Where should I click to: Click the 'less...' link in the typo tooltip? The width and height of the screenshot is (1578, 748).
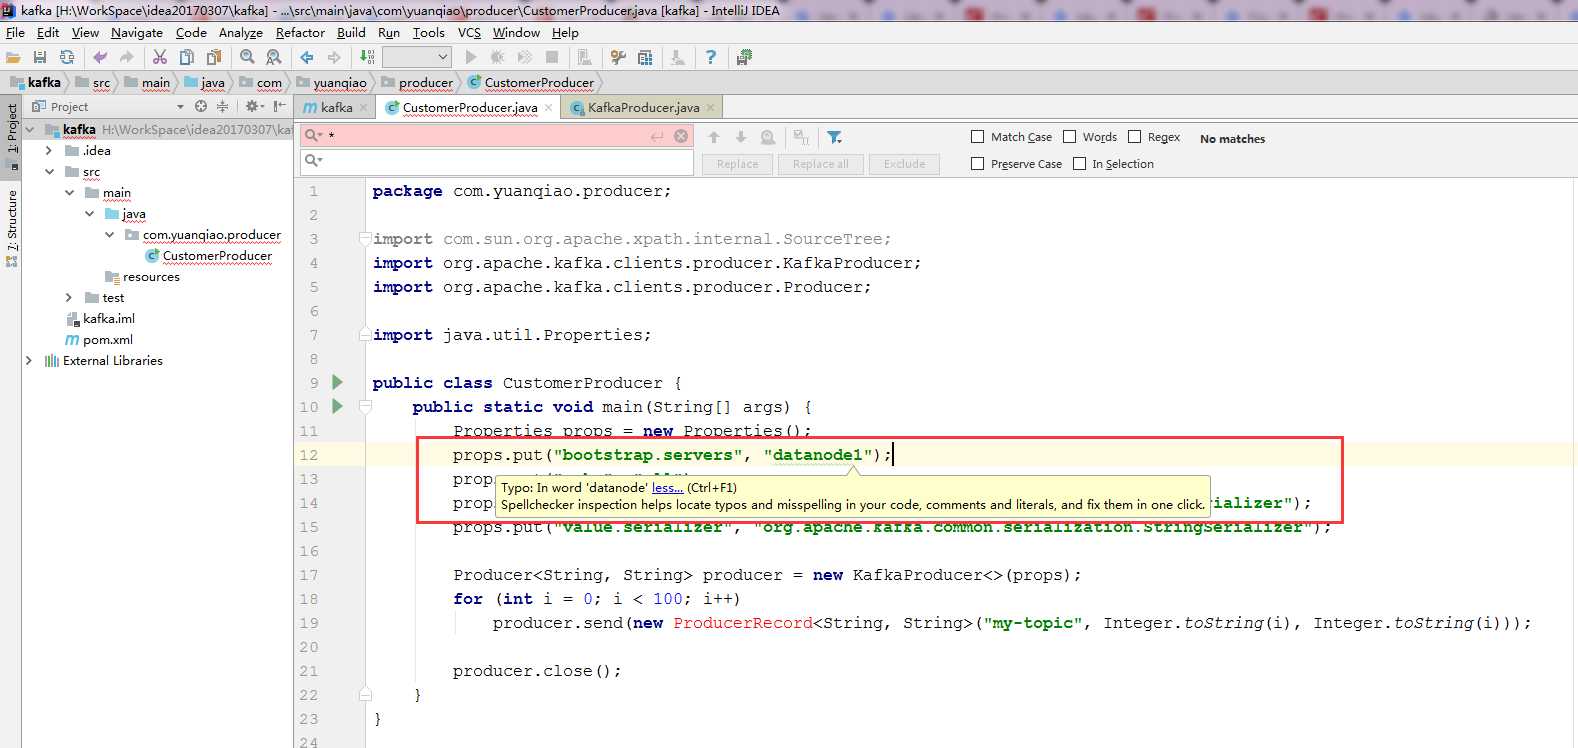point(667,488)
